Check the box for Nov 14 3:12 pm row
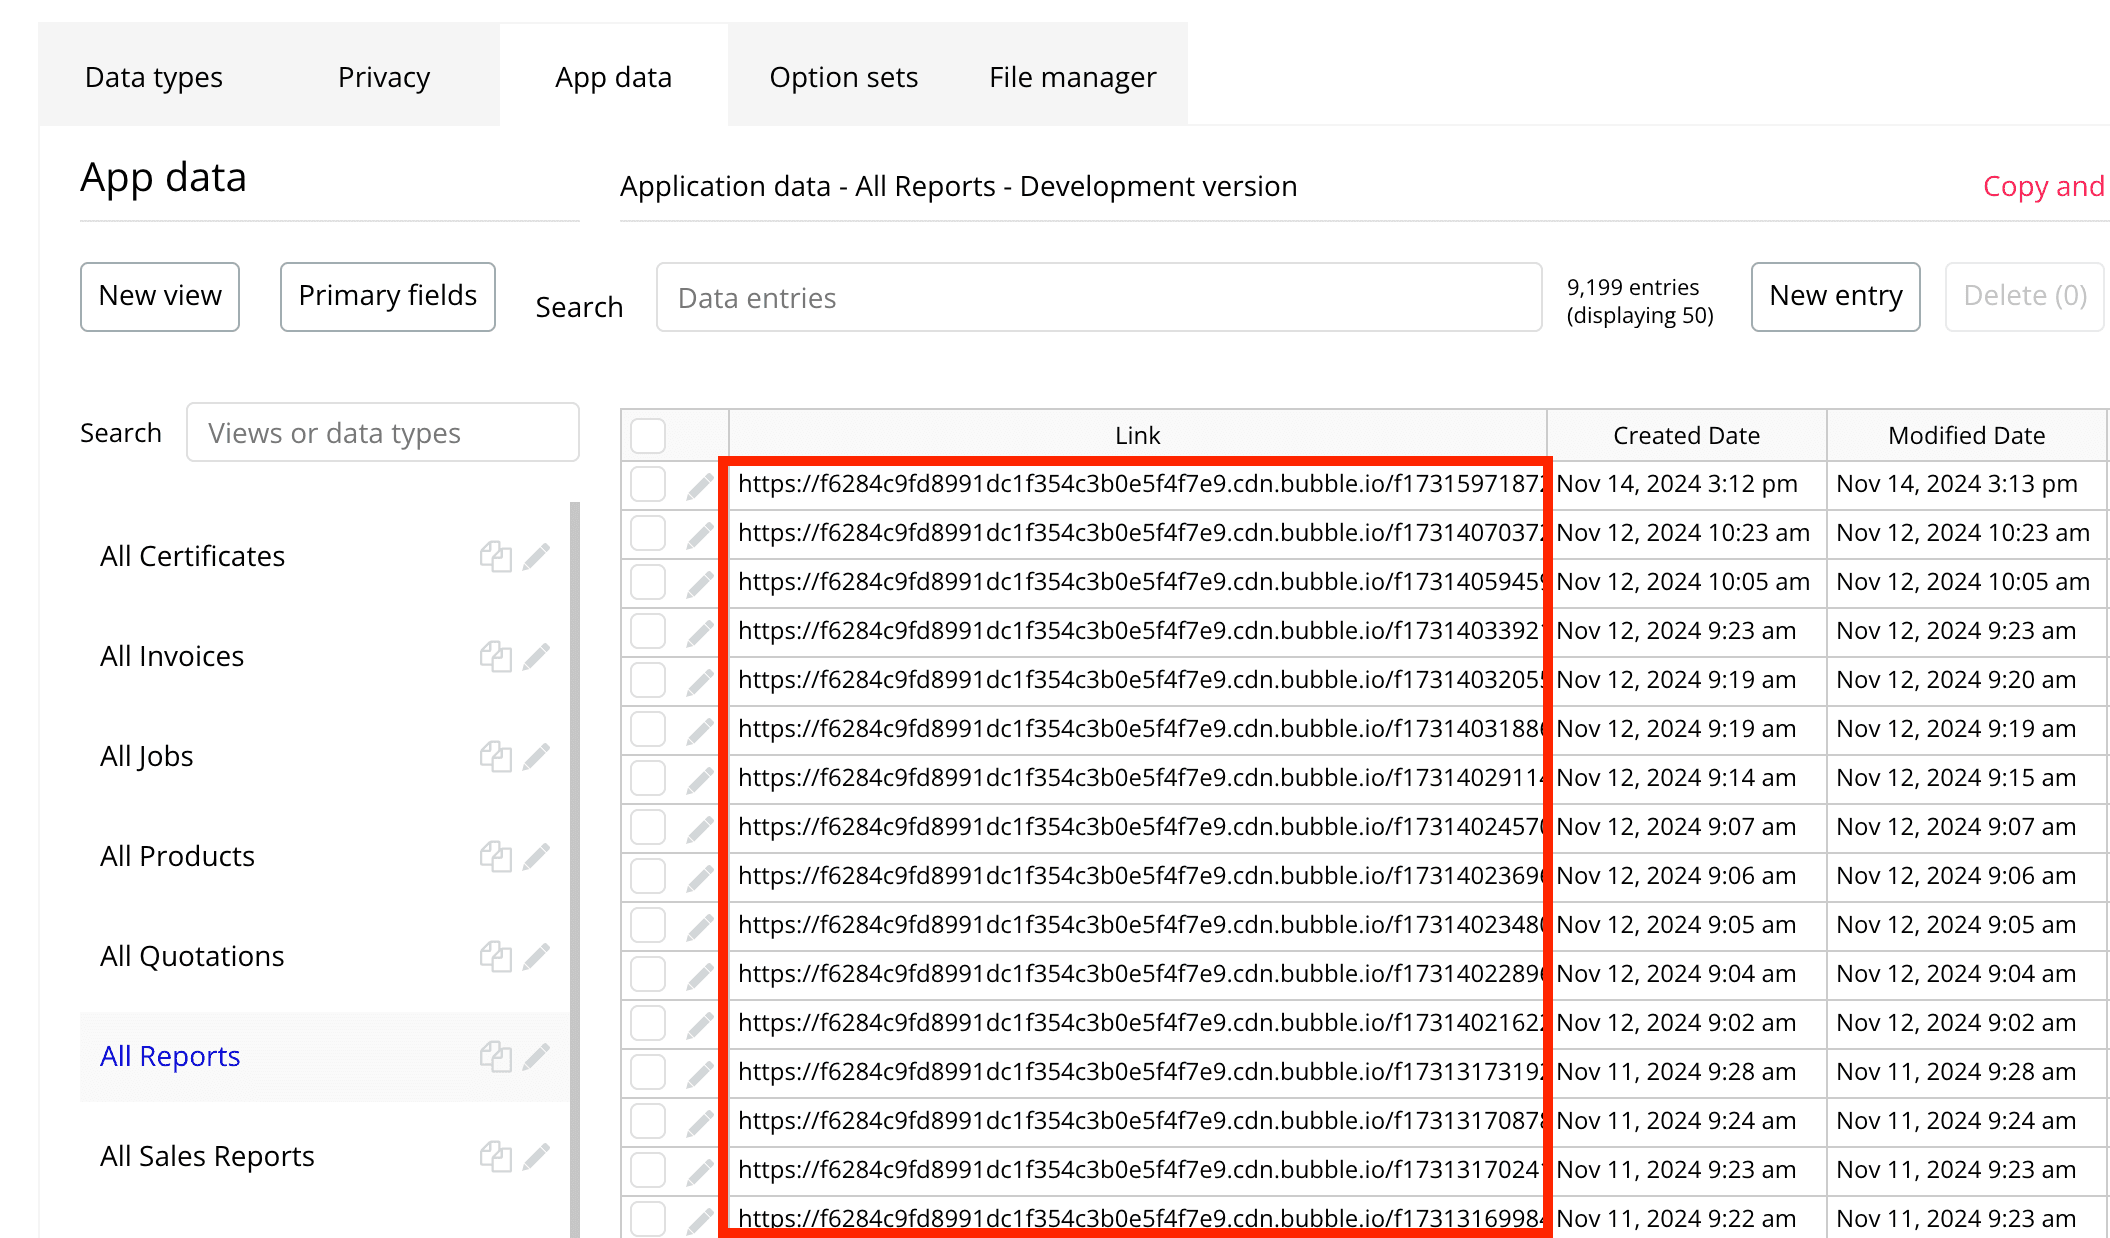The height and width of the screenshot is (1238, 2110). (648, 485)
